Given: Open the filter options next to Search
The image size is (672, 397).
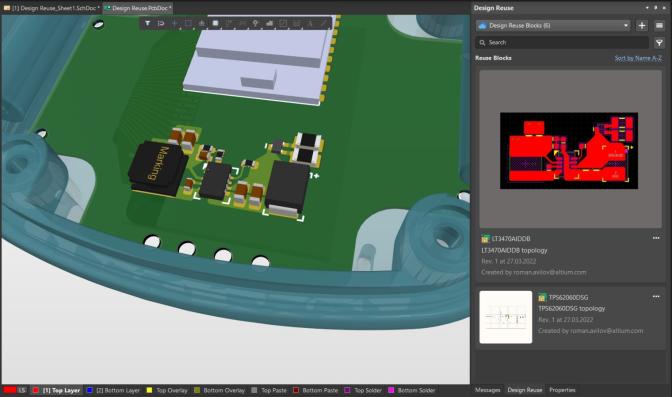Looking at the screenshot, I should coord(659,42).
